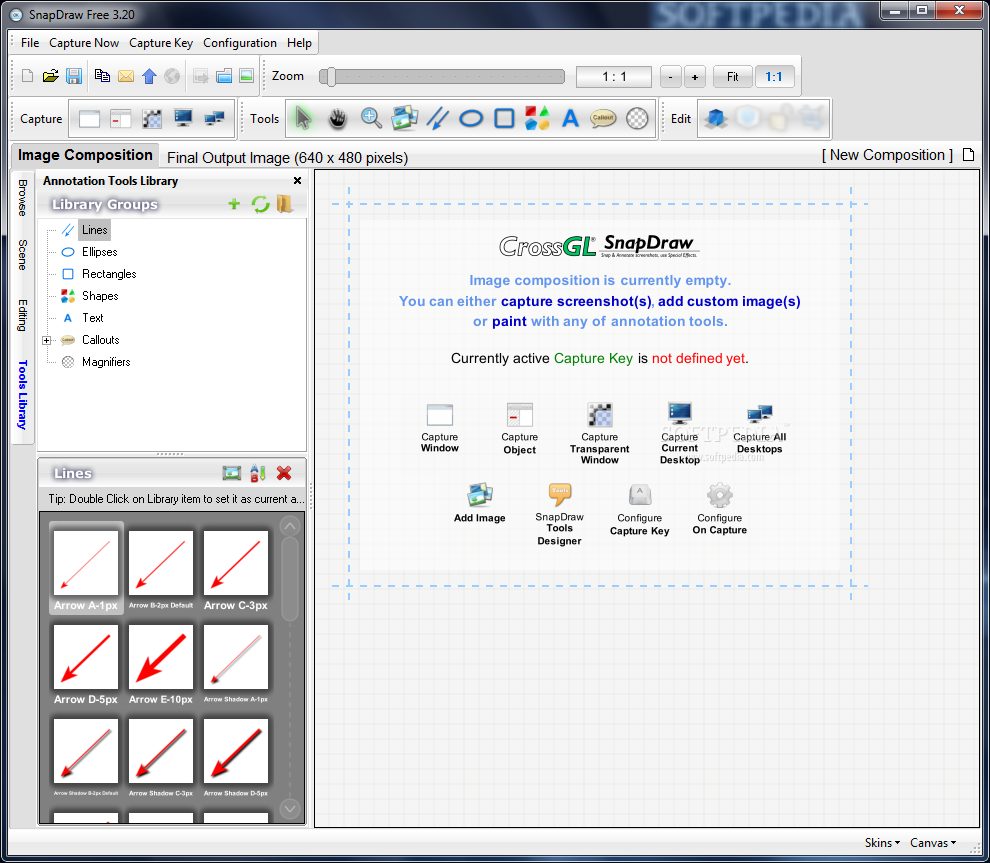The height and width of the screenshot is (863, 990).
Task: Select the Magnifier tool in Tools bar
Action: click(x=637, y=118)
